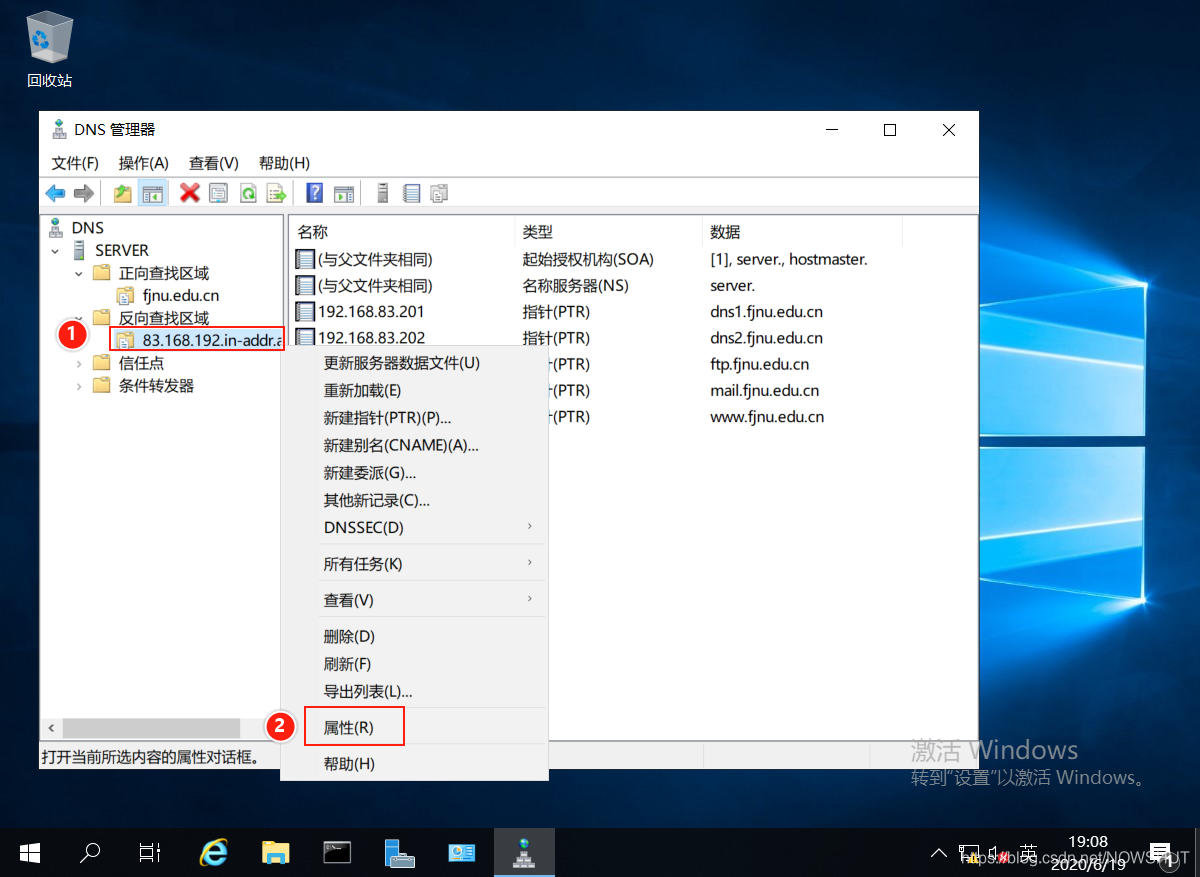Image resolution: width=1200 pixels, height=877 pixels.
Task: Open the Windows Start menu
Action: click(x=30, y=852)
